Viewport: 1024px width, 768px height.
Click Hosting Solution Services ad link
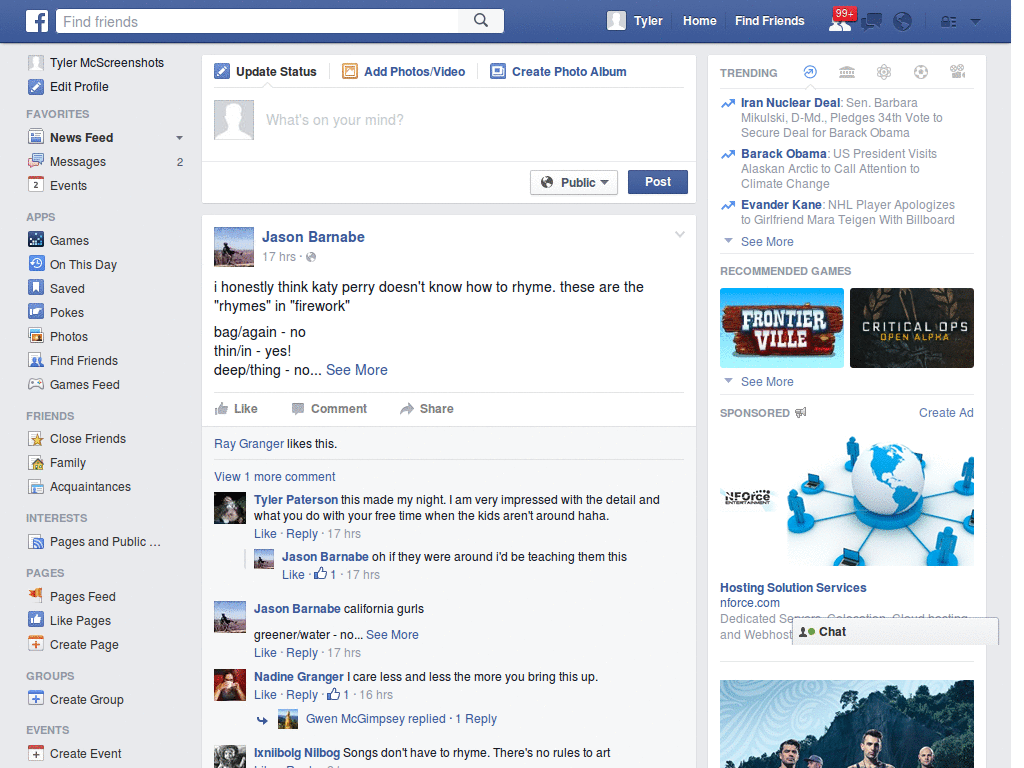793,588
